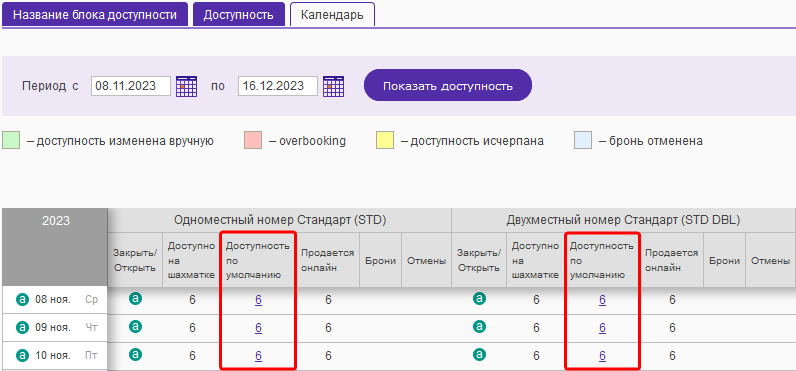The width and height of the screenshot is (796, 371).
Task: Toggle the green status icon beside 09 ноя. date
Action: 22,328
